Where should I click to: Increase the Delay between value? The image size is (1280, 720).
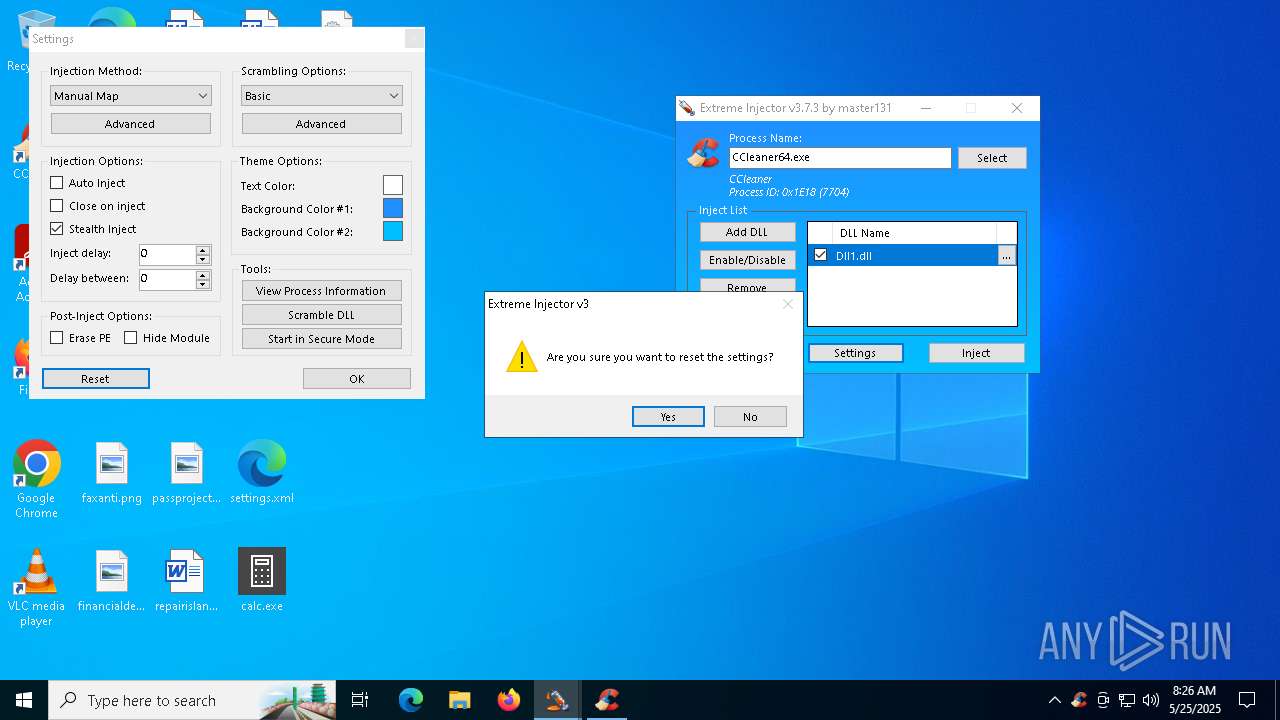click(203, 274)
